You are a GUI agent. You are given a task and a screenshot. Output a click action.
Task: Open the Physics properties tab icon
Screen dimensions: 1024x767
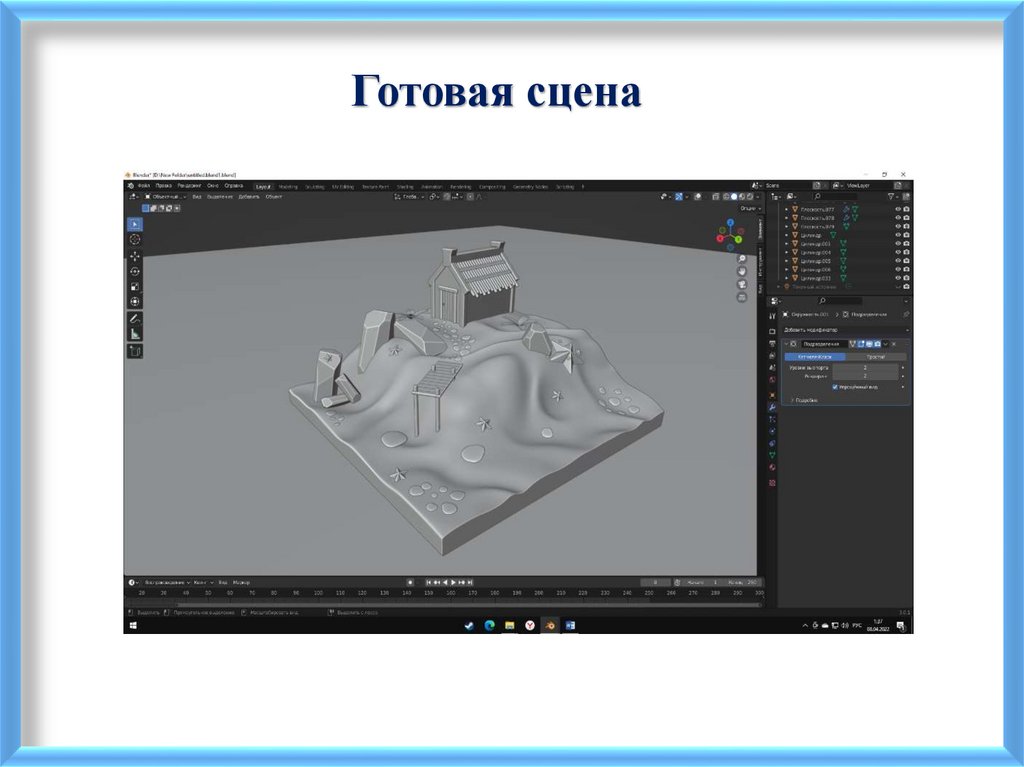[x=772, y=431]
